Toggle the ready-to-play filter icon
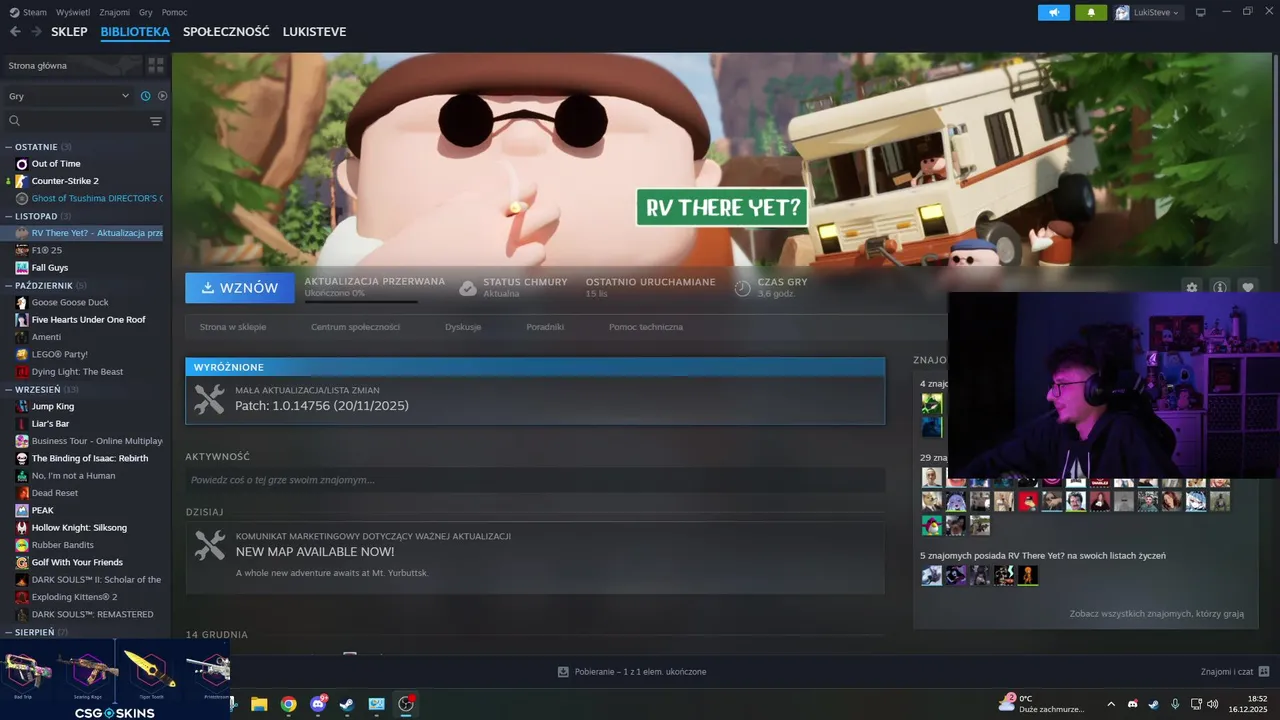Screen dimensions: 1280x720 pos(162,96)
